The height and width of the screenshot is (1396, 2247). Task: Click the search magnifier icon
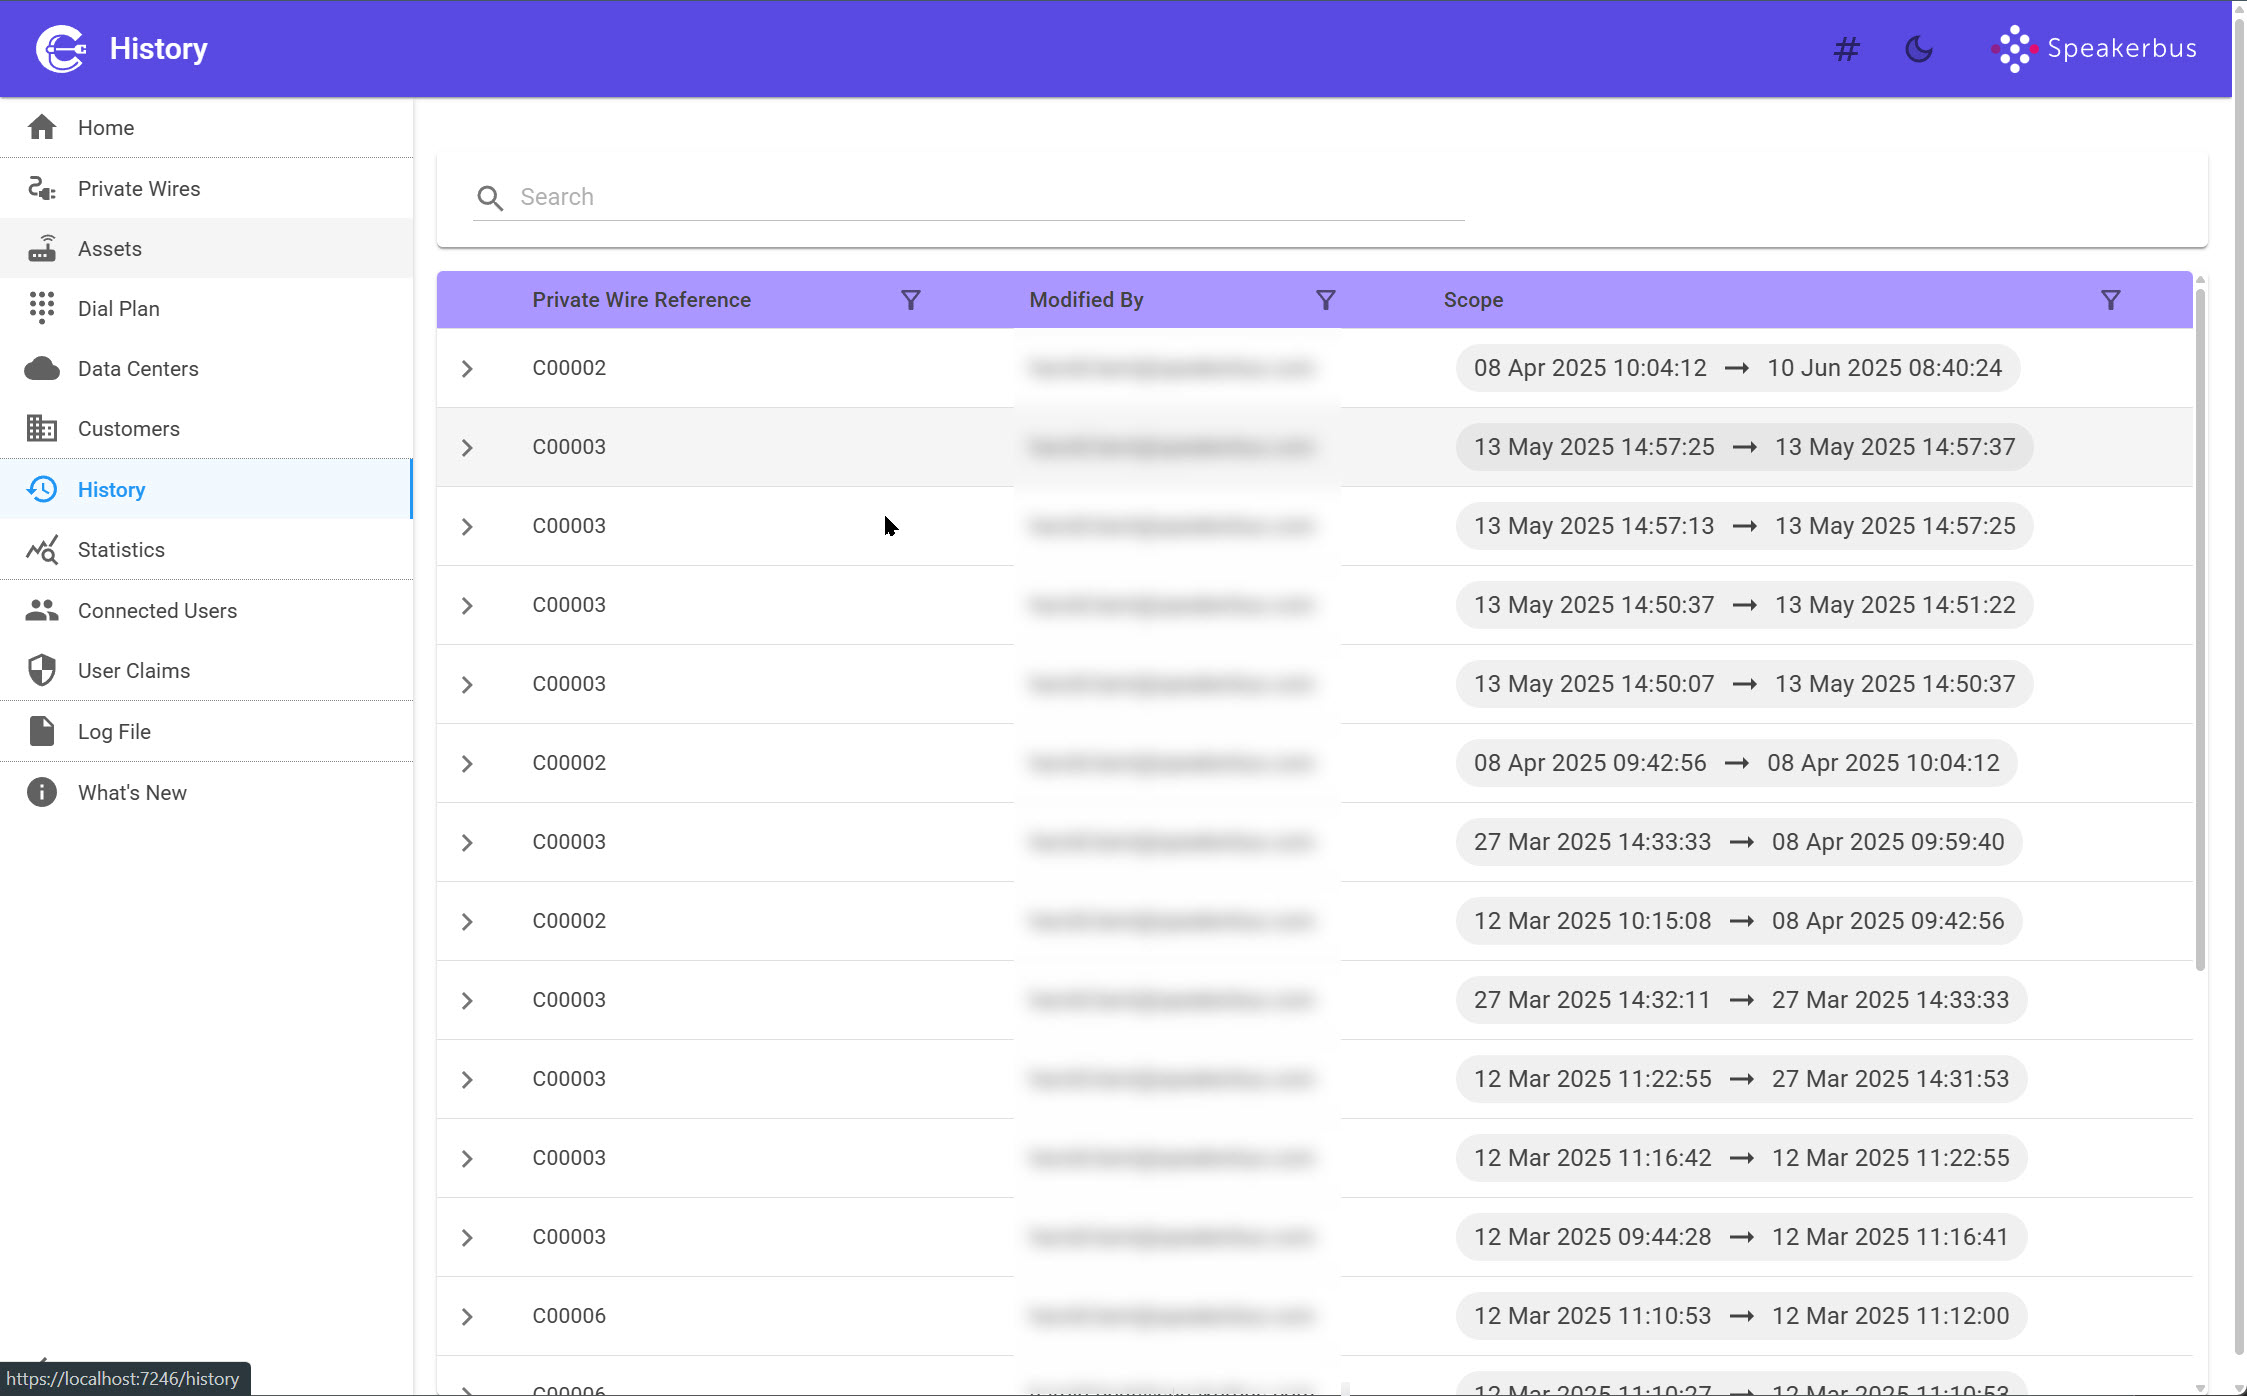[x=489, y=198]
